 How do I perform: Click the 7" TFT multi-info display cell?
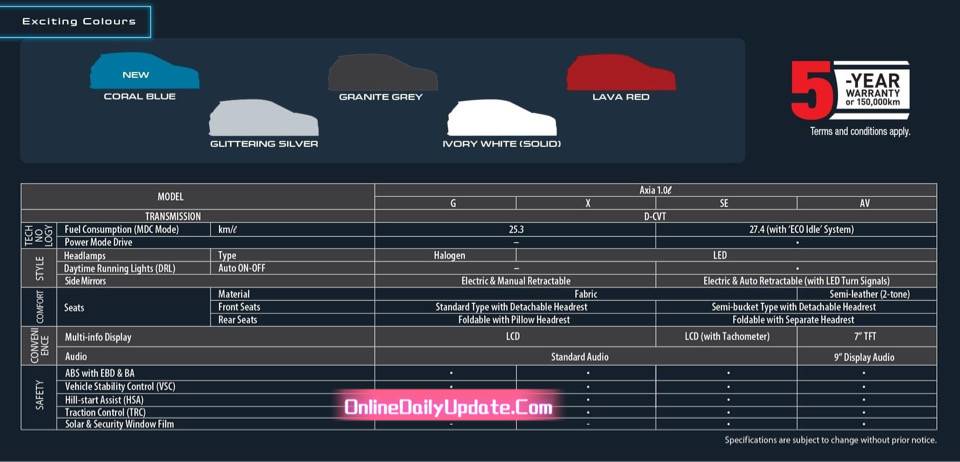pyautogui.click(x=867, y=337)
